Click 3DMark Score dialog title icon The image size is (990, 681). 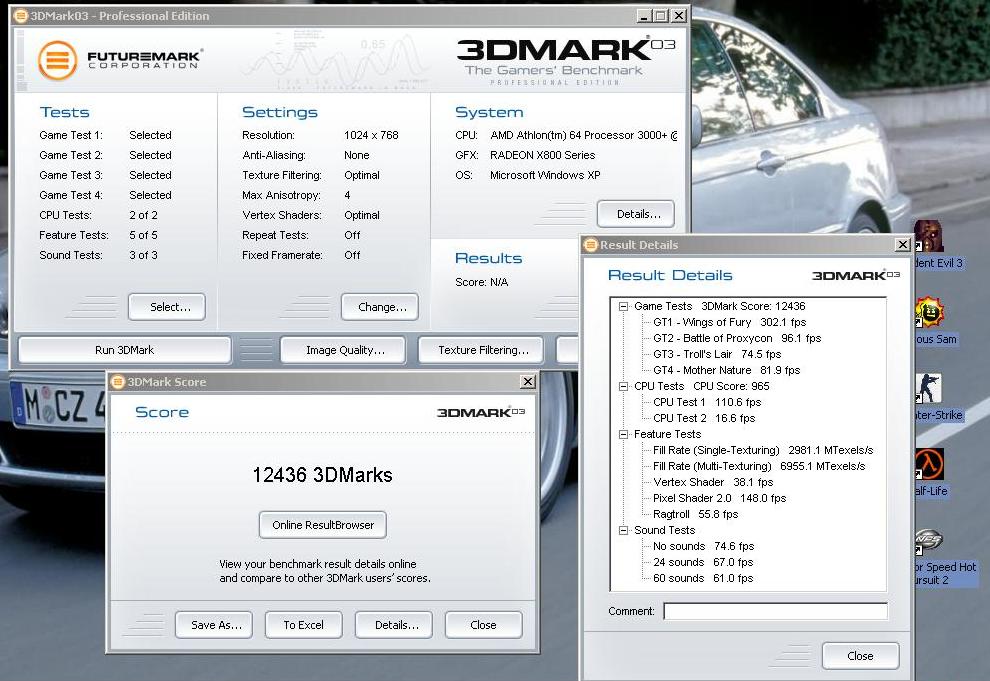click(117, 382)
